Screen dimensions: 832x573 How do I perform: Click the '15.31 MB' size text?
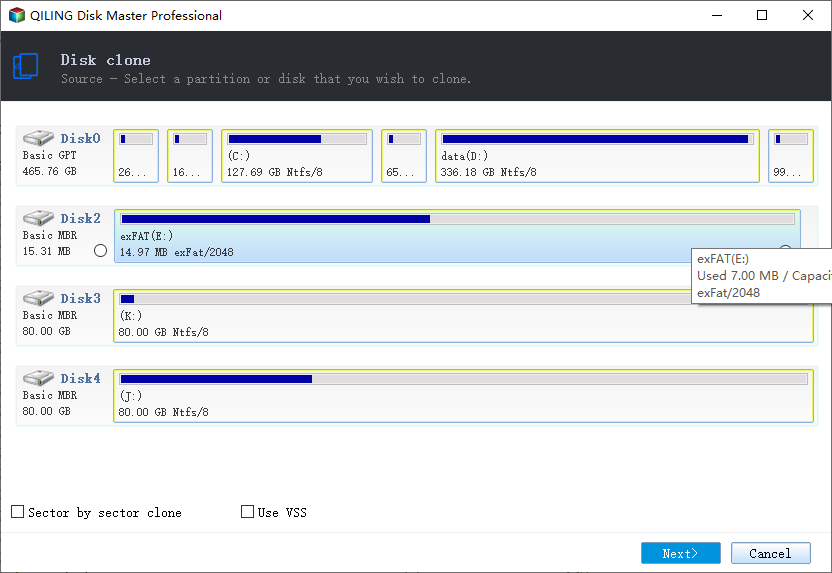[x=46, y=251]
